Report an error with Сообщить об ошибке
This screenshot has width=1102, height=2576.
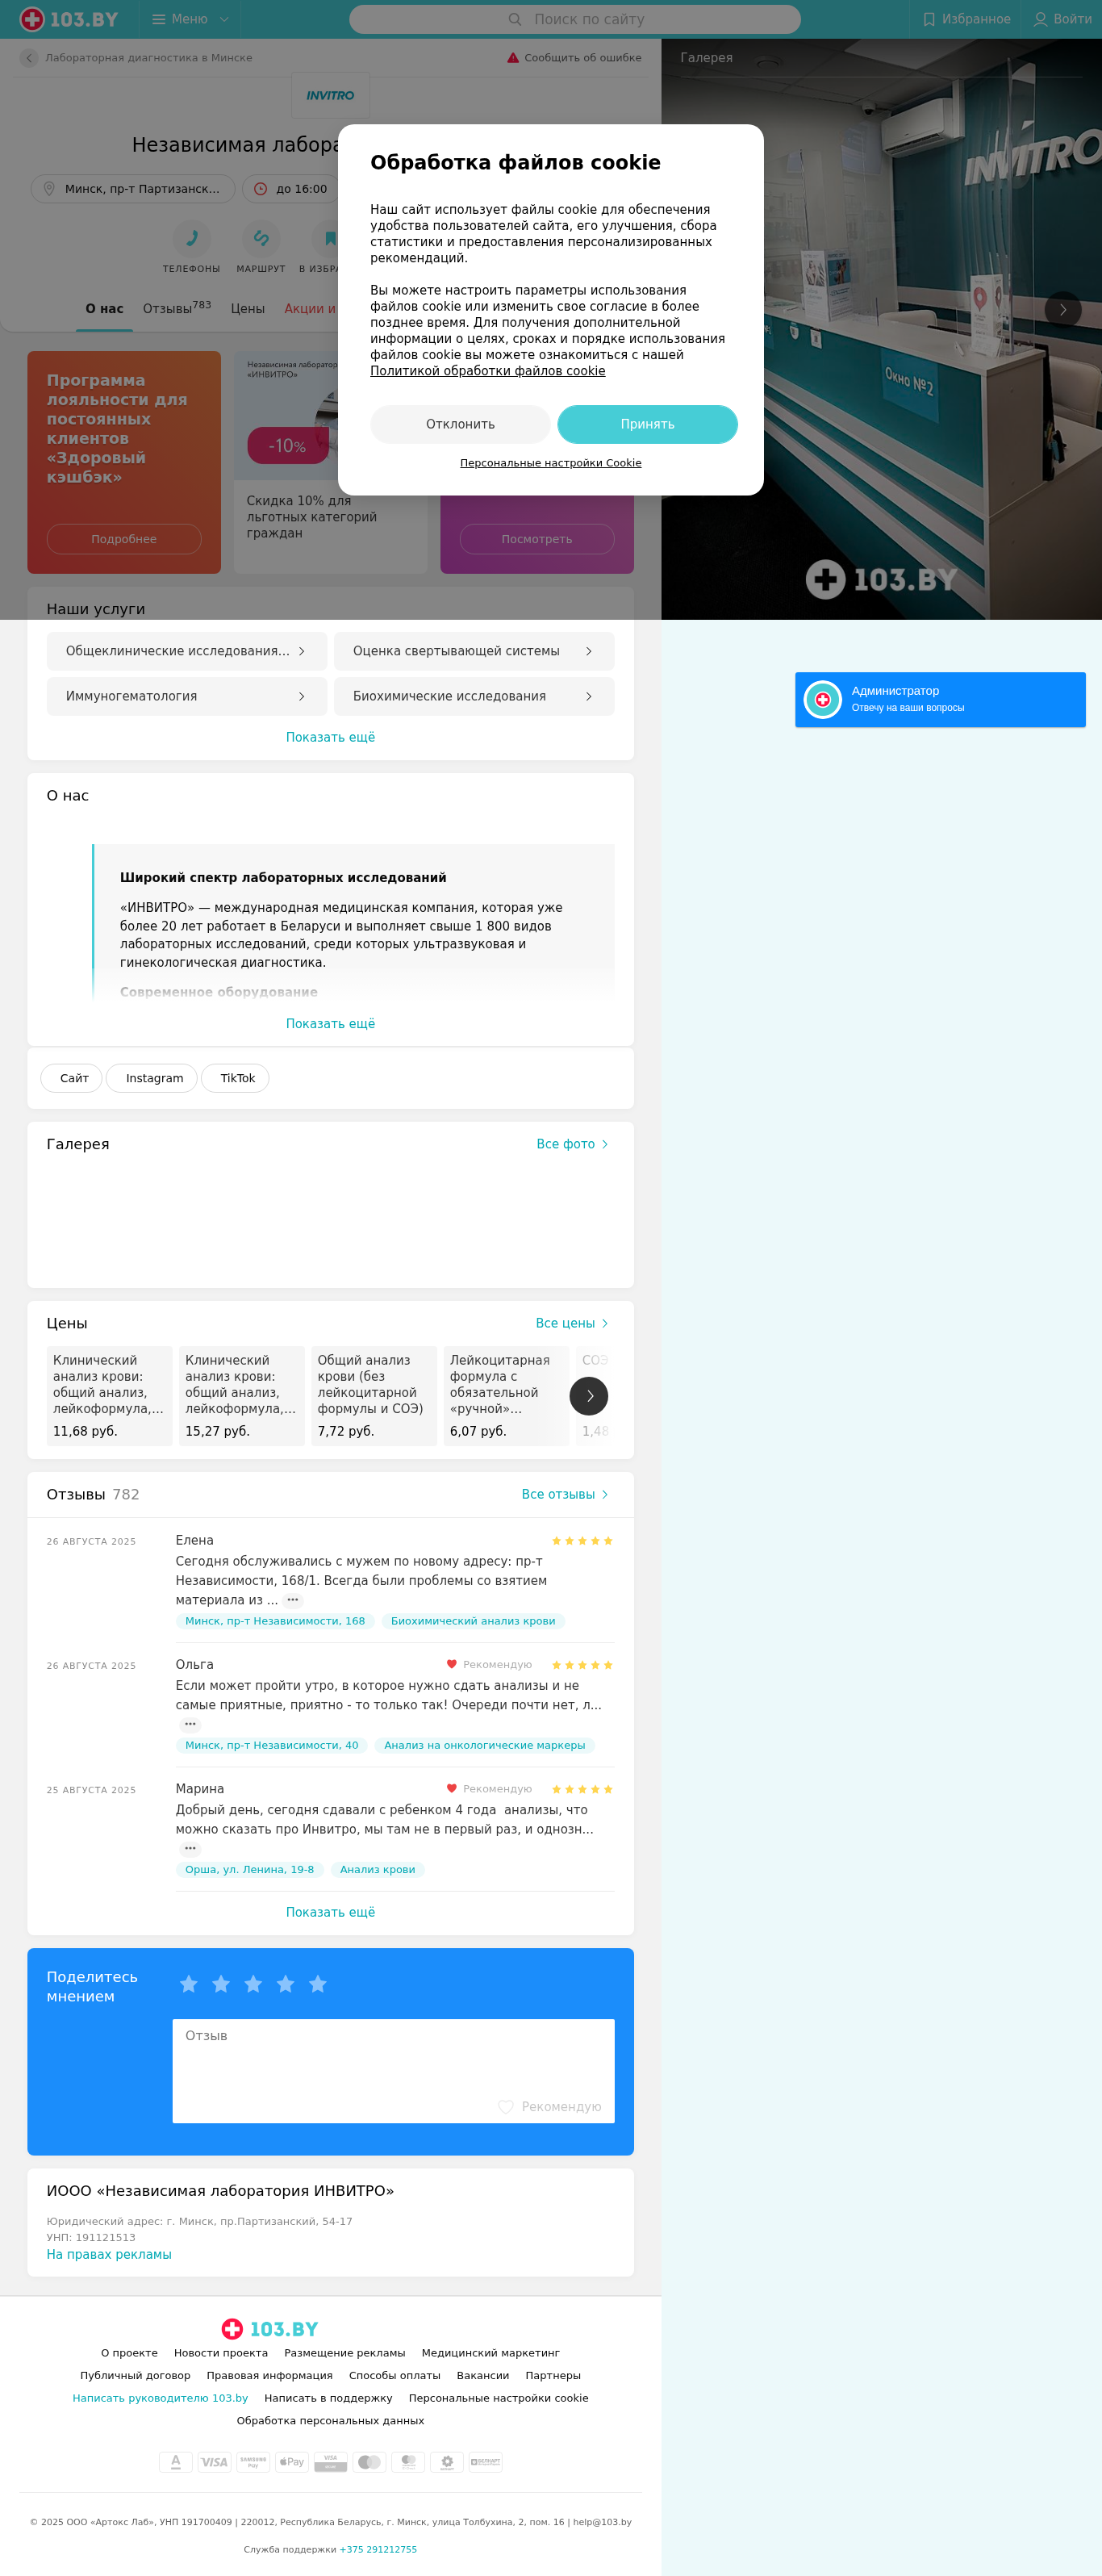tap(574, 58)
